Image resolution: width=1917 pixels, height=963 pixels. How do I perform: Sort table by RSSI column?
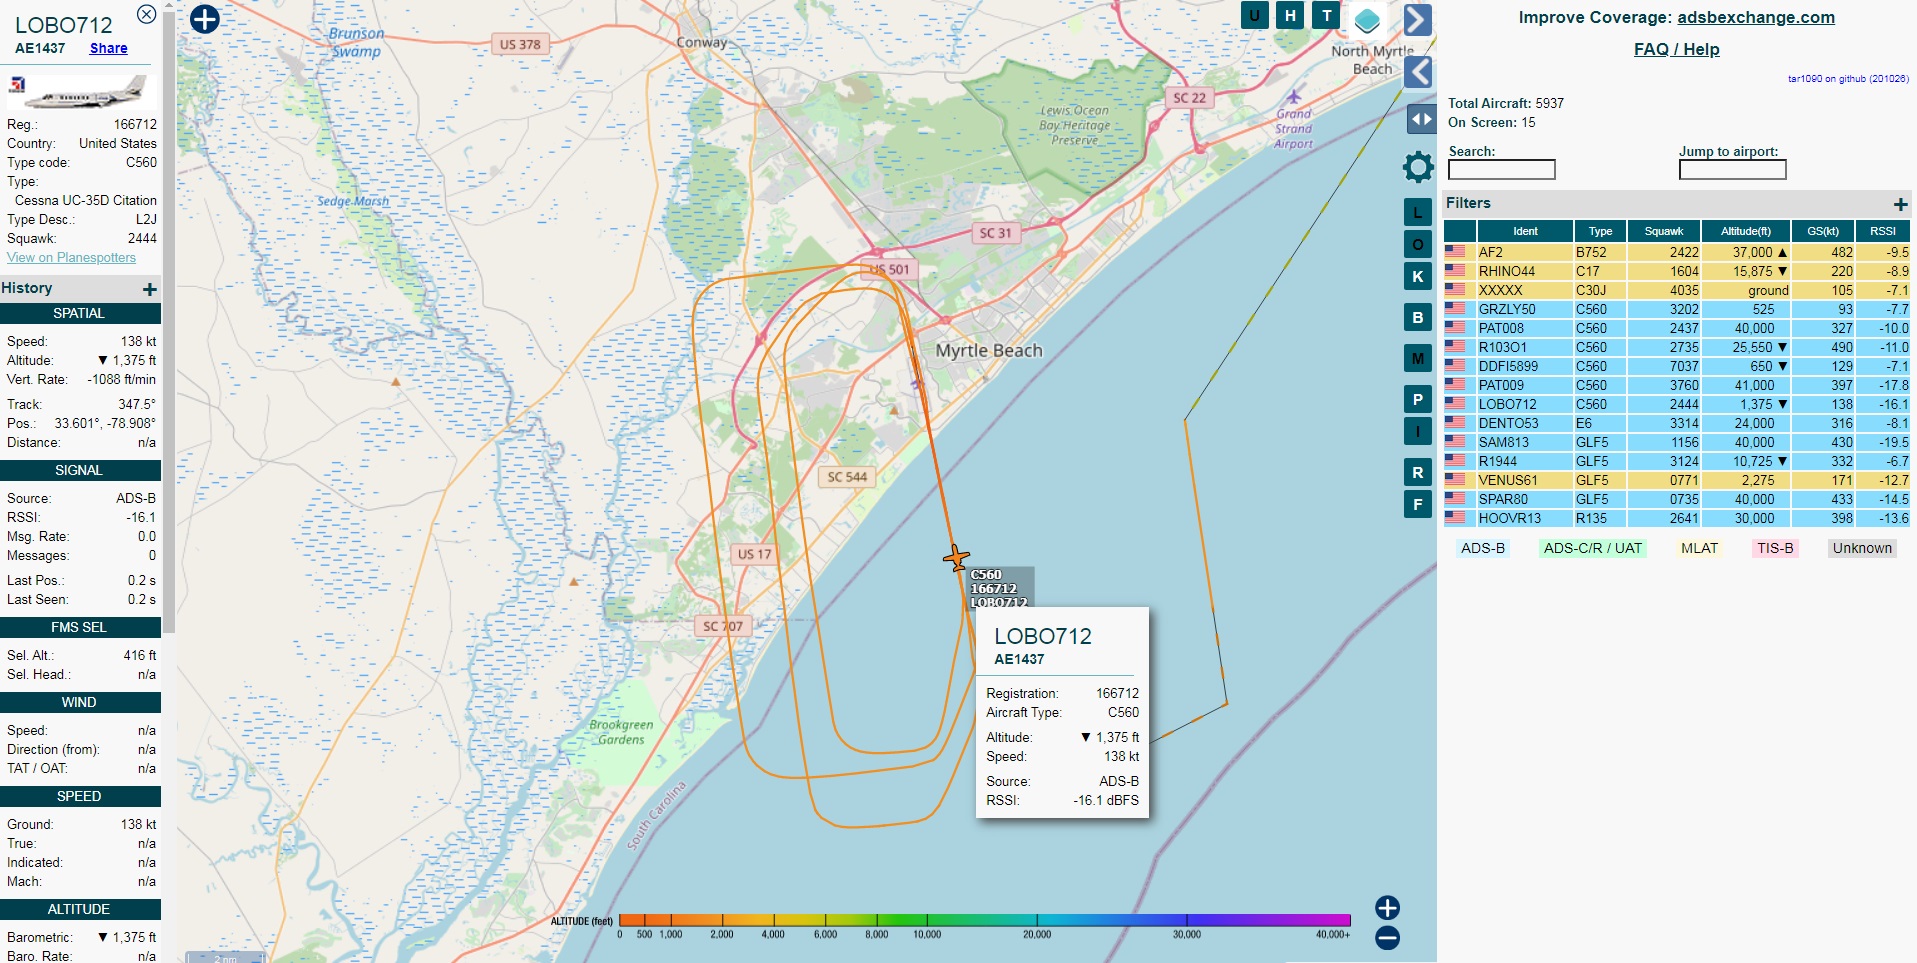click(x=1883, y=231)
